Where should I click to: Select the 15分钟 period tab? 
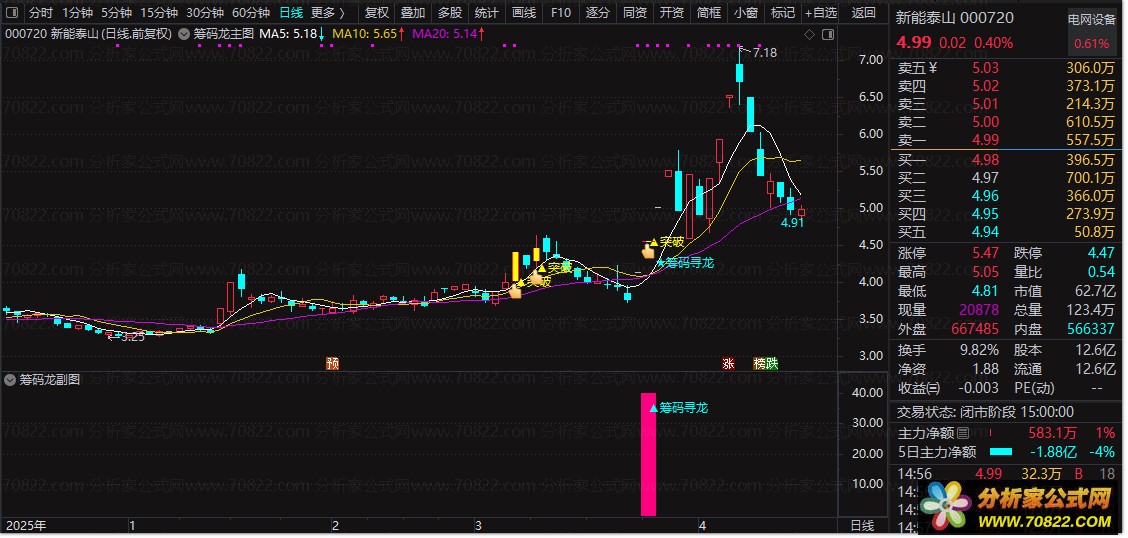coord(159,12)
